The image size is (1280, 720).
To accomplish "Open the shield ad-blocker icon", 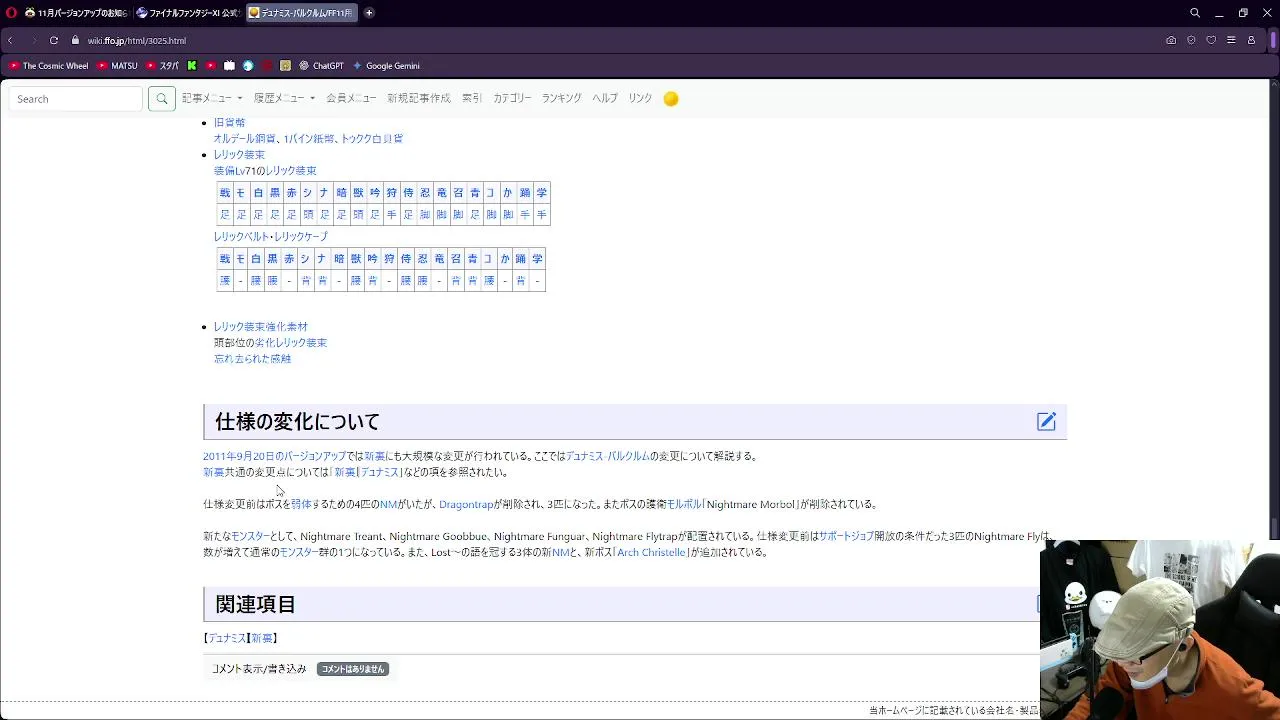I will tap(1191, 41).
